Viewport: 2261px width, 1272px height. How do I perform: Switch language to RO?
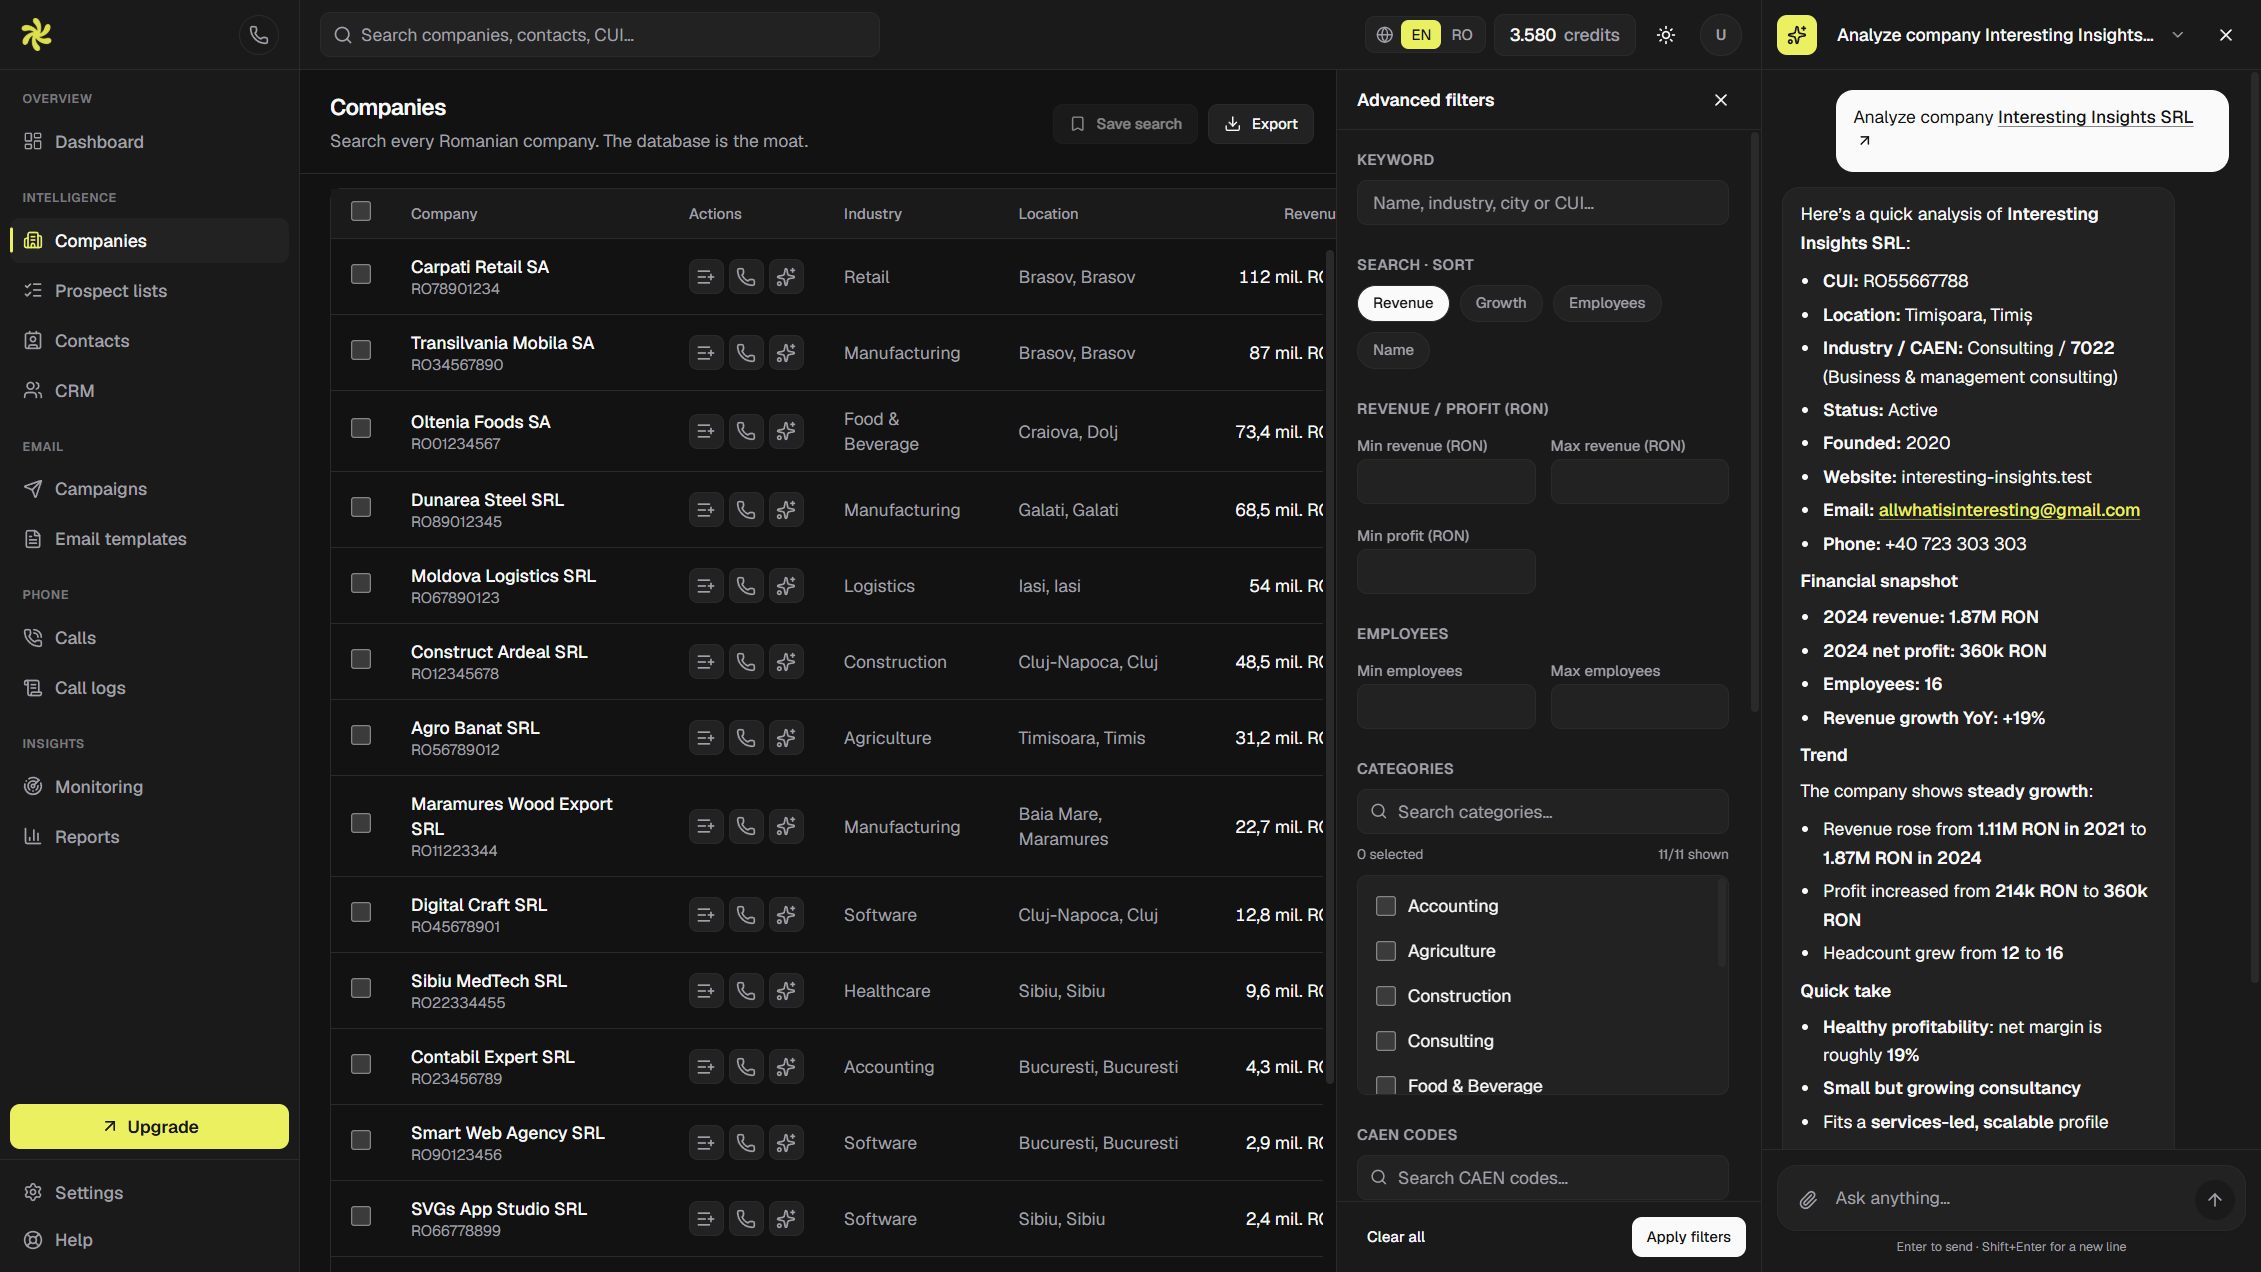tap(1461, 35)
